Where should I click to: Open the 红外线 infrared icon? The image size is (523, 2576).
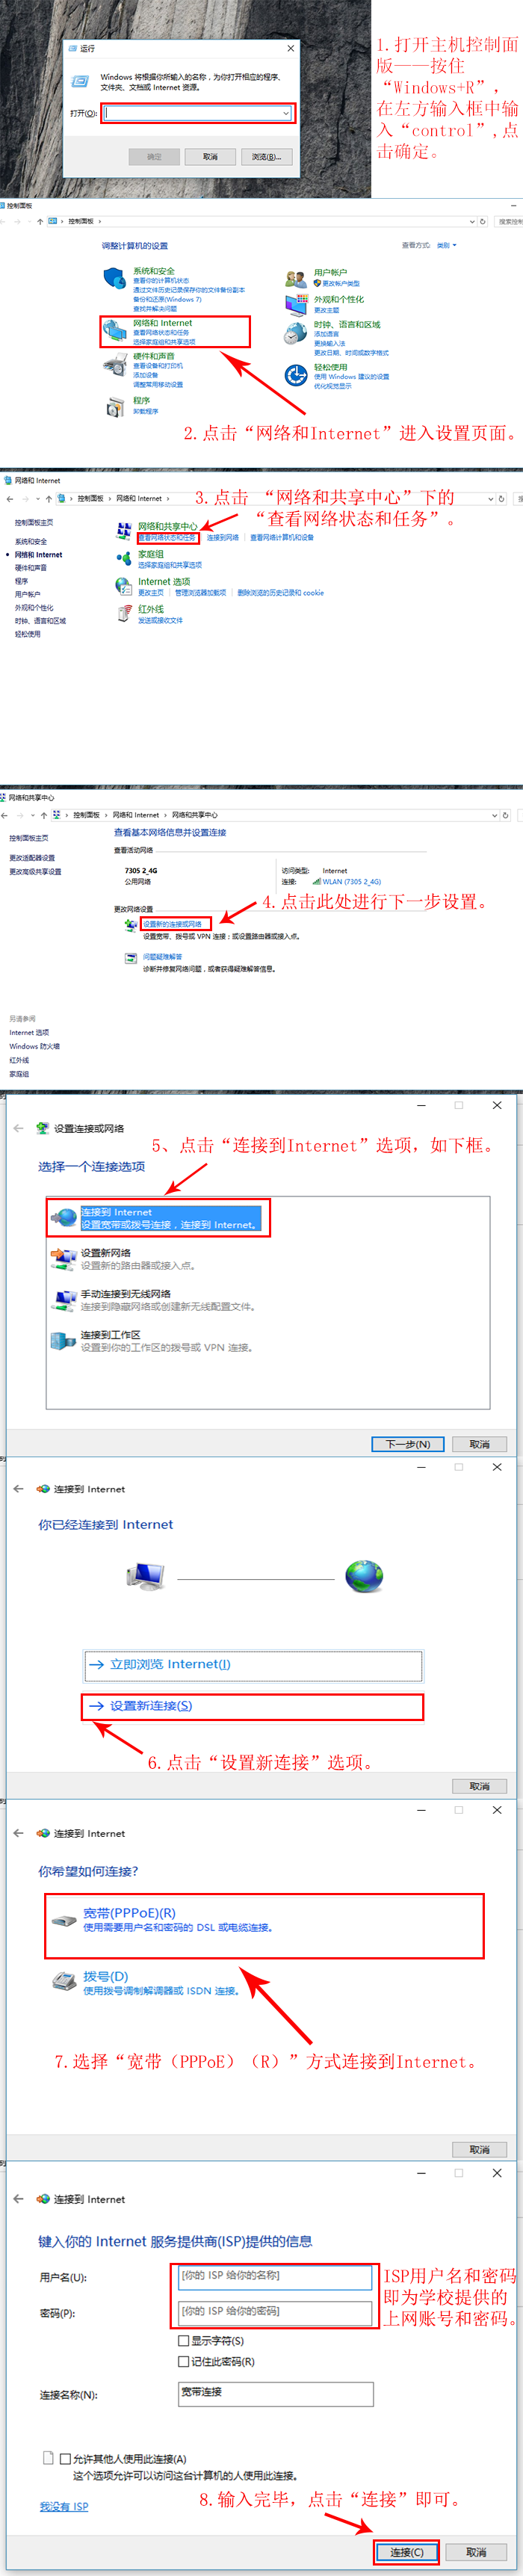coord(124,613)
